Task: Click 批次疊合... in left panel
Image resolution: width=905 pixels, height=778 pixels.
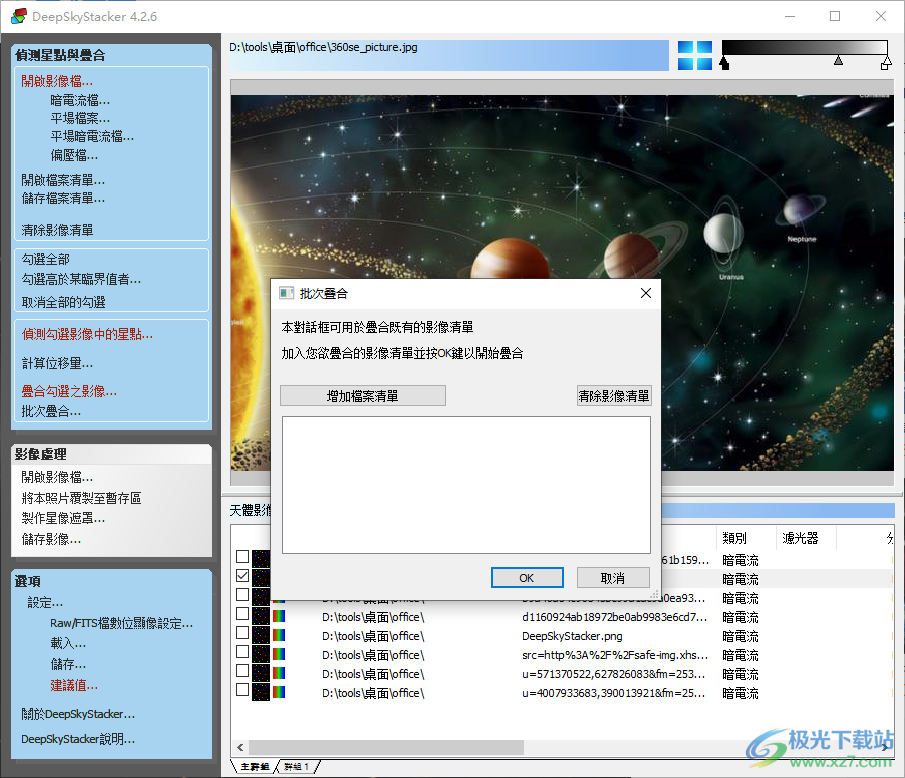Action: tap(51, 412)
